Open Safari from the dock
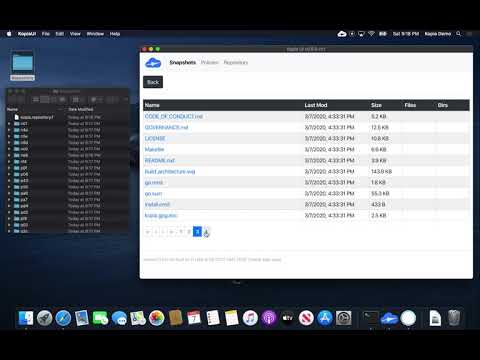 [63, 318]
